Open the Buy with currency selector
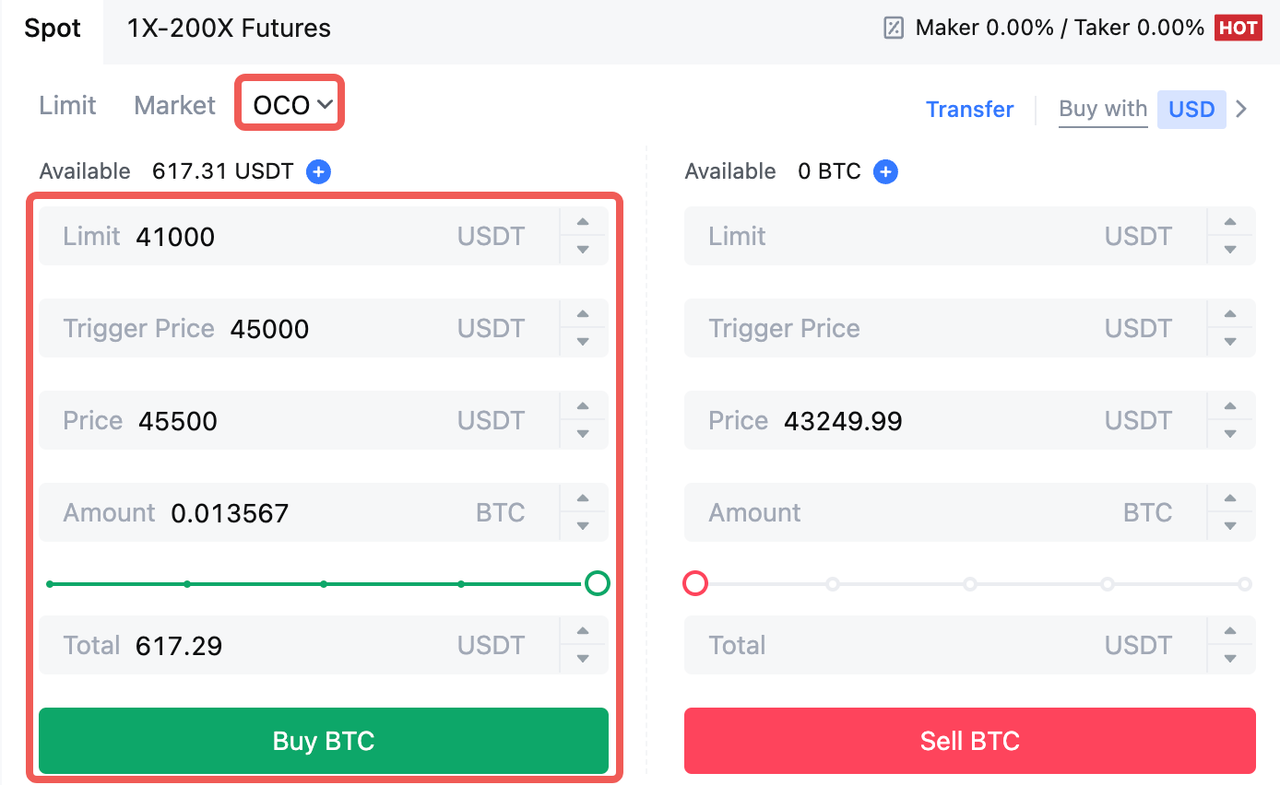Viewport: 1280px width, 785px height. click(1191, 109)
